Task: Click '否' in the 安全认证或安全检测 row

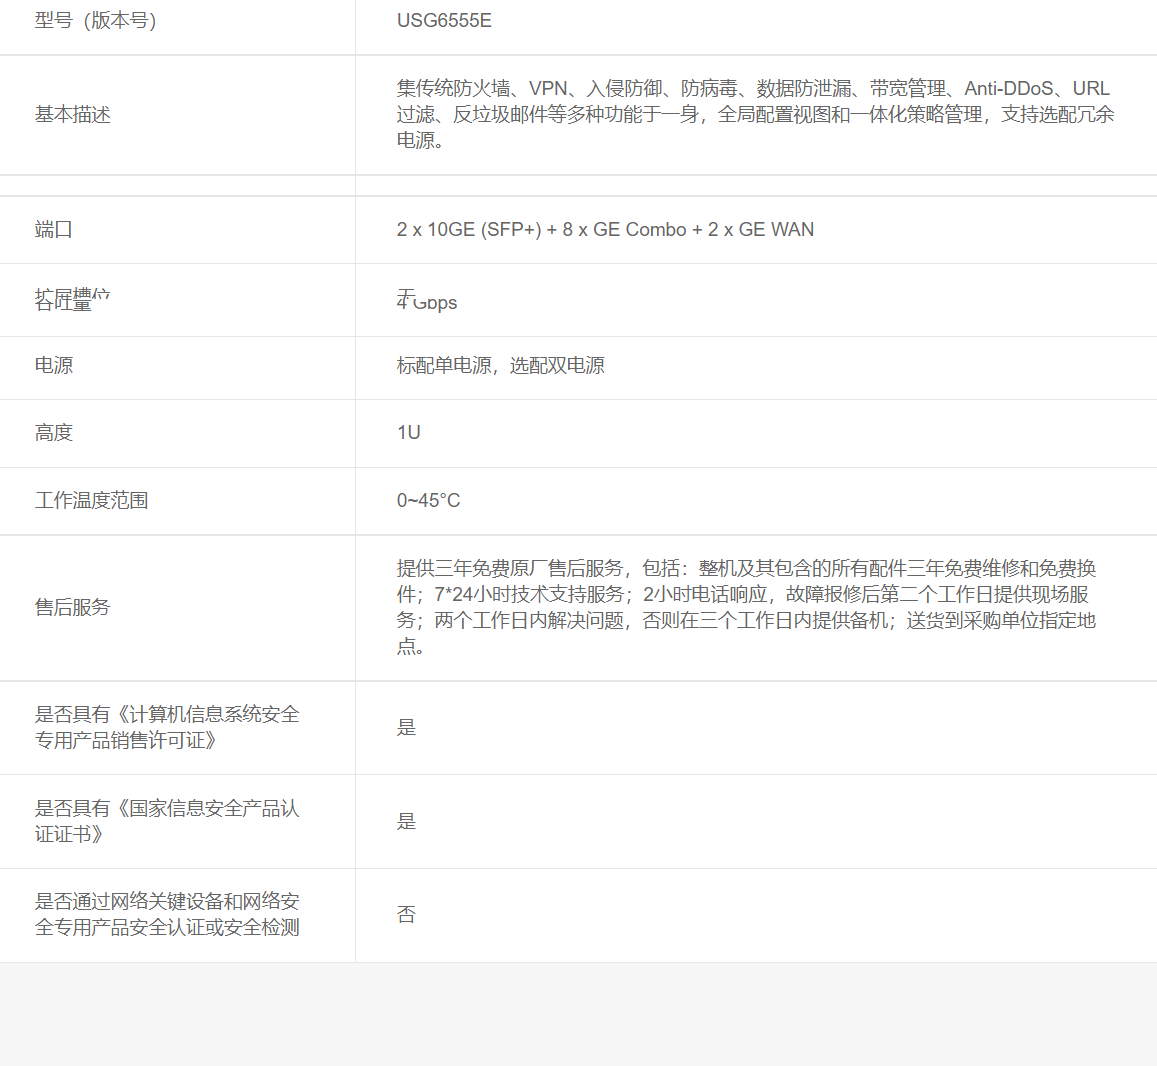Action: (x=407, y=915)
